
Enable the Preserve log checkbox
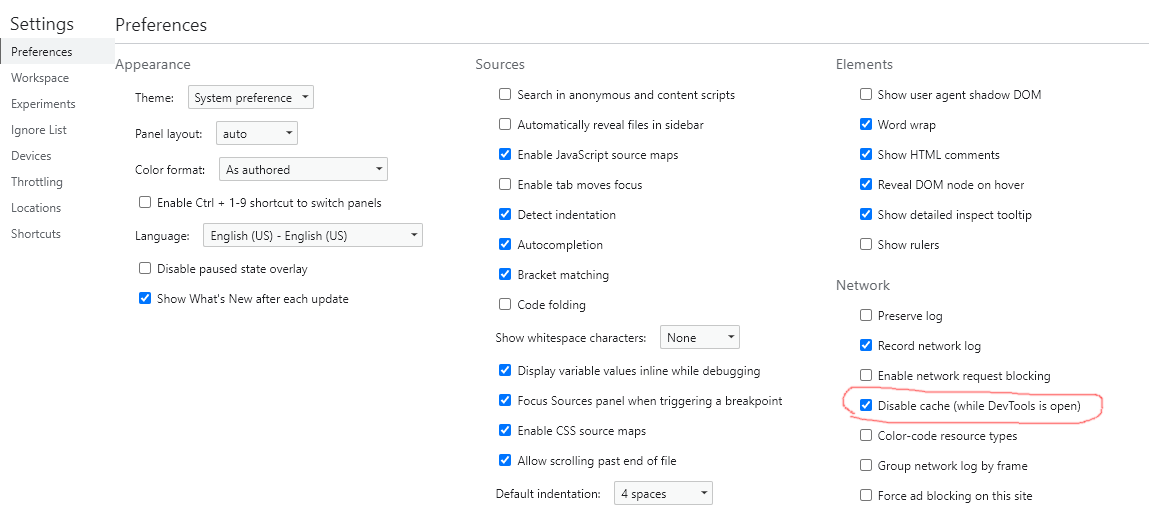[865, 316]
